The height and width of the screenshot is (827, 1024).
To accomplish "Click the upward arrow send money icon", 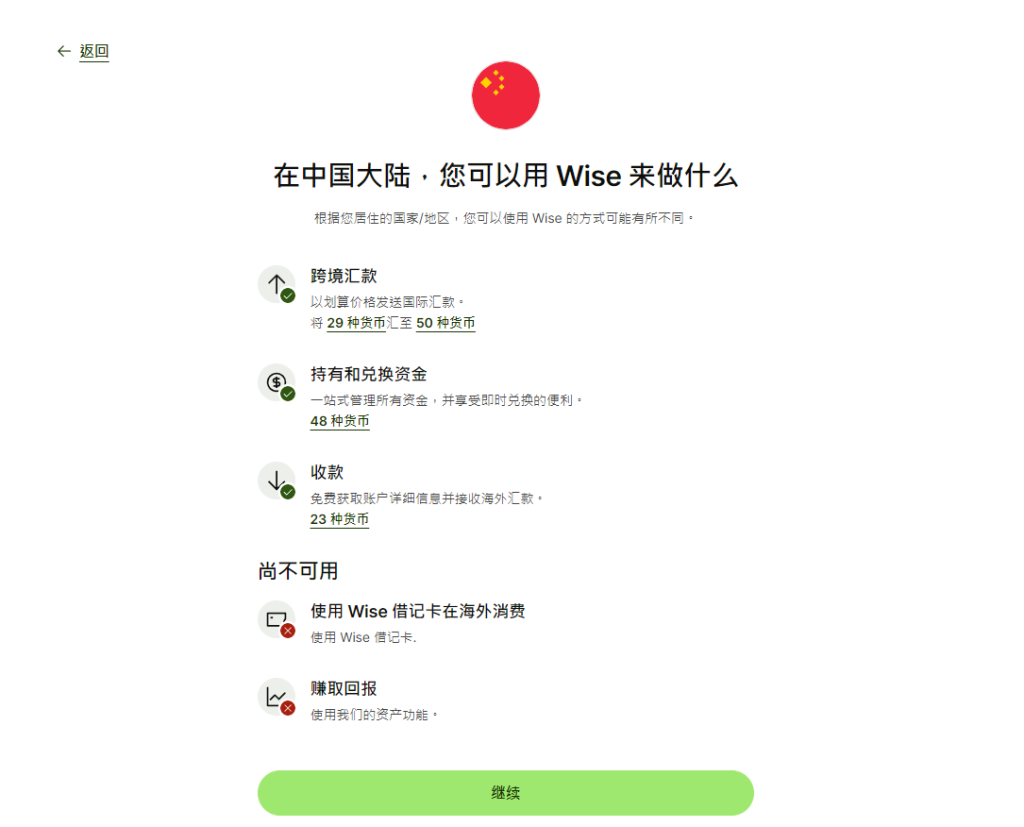I will point(277,284).
